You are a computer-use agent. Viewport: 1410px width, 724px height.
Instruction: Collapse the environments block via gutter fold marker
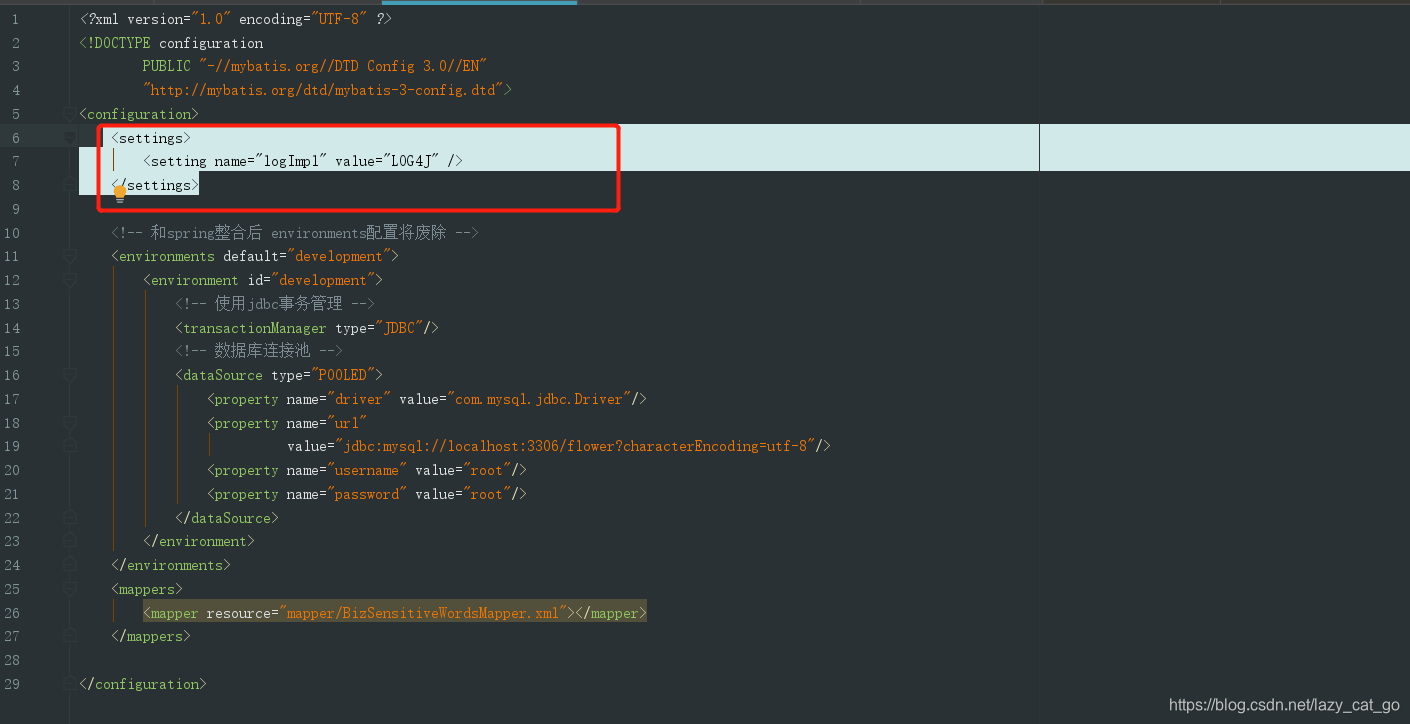(x=68, y=256)
